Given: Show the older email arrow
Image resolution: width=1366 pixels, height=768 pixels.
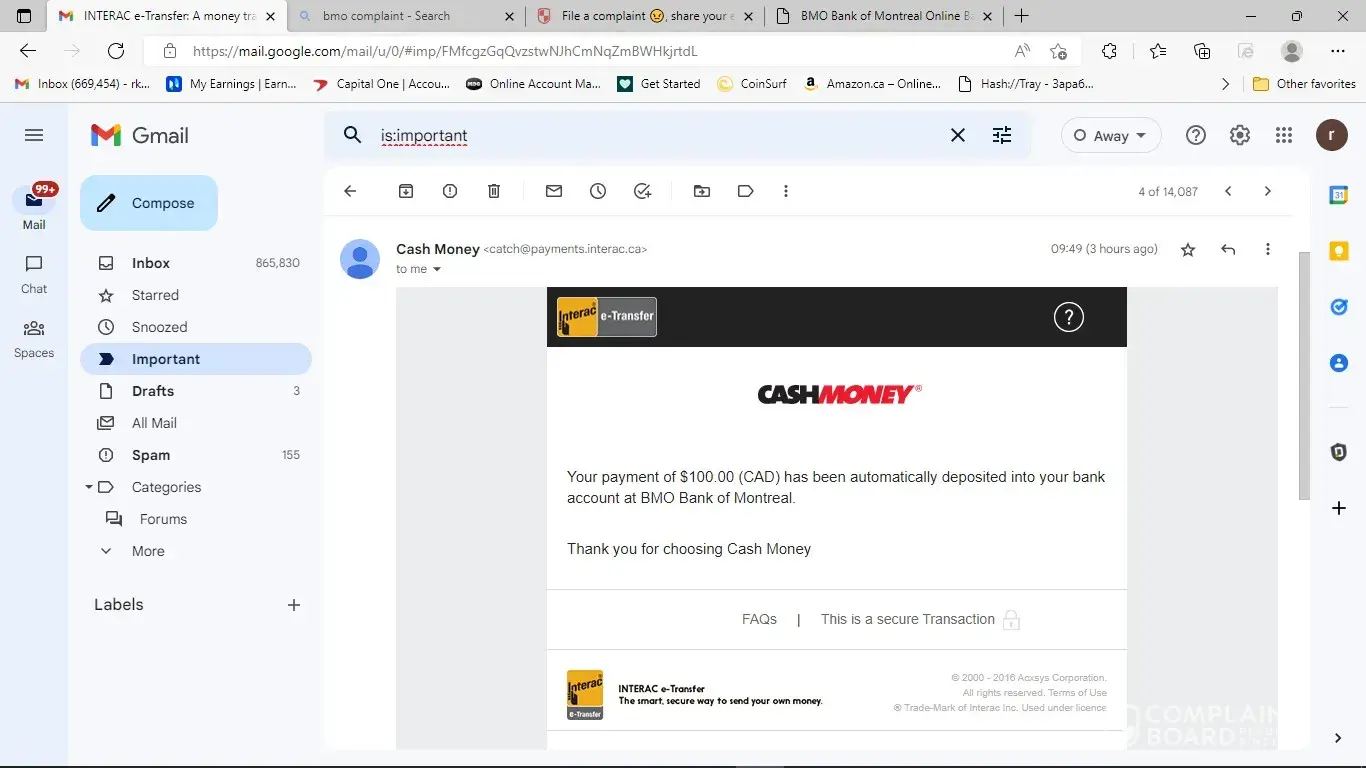Looking at the screenshot, I should (x=1268, y=191).
